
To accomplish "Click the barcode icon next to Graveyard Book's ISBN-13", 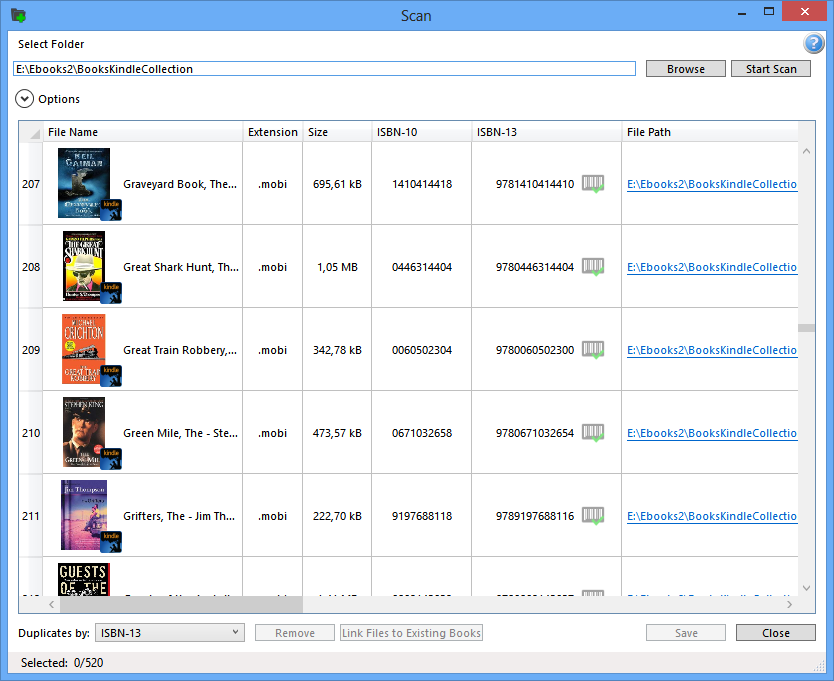I will [594, 183].
